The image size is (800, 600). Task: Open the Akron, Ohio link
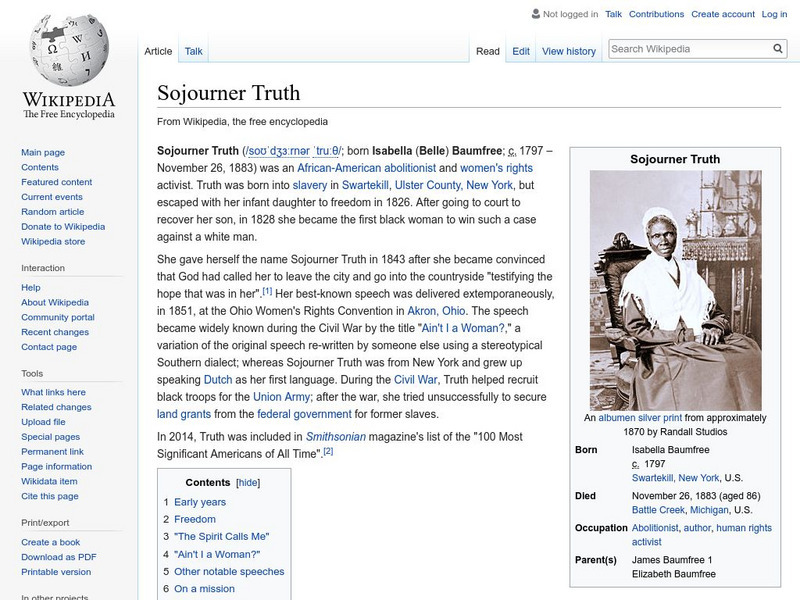(x=436, y=311)
